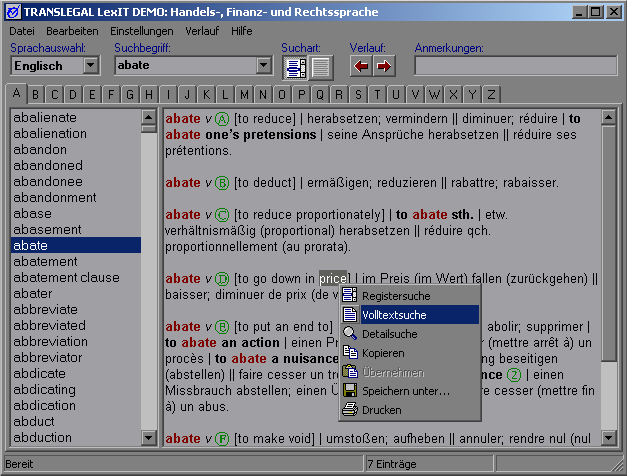This screenshot has width=627, height=476.
Task: Switch to letter tab T
Action: [x=377, y=95]
